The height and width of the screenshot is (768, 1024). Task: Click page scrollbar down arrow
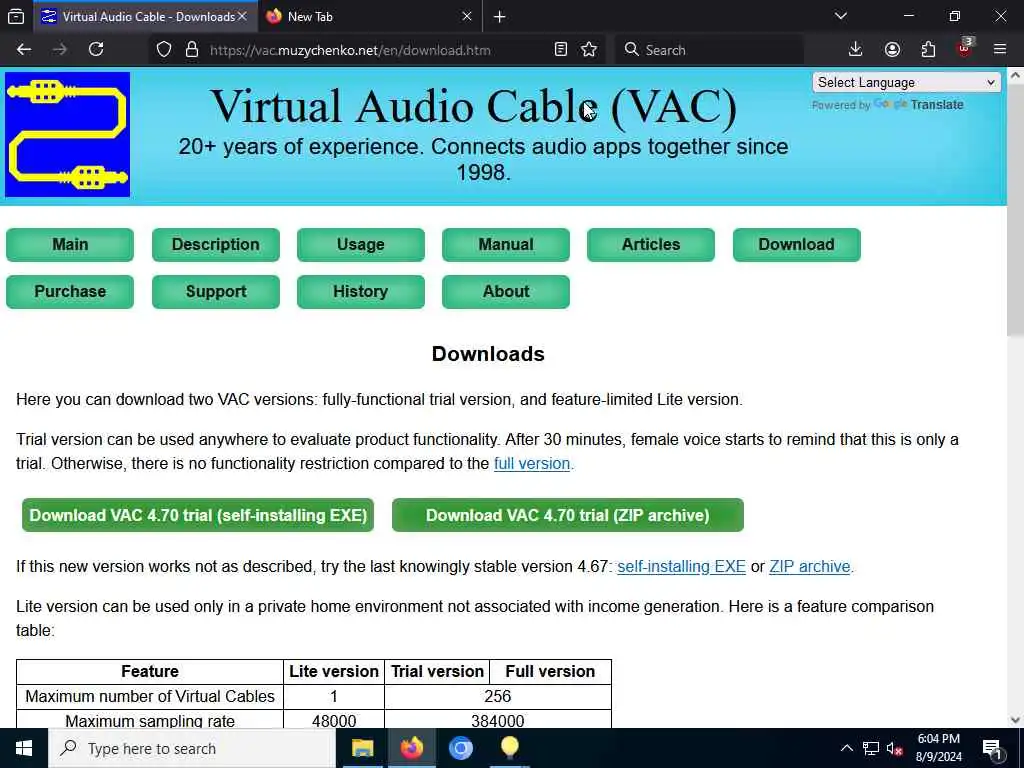pos(1016,720)
